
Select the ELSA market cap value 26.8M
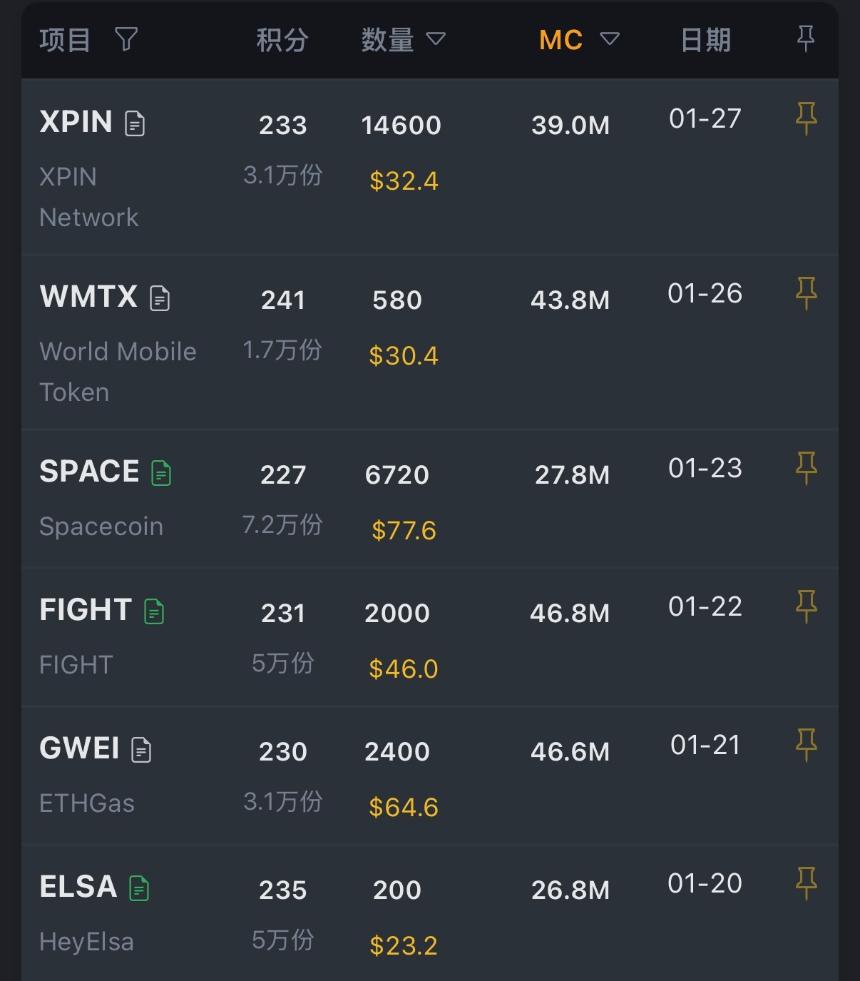click(x=570, y=890)
